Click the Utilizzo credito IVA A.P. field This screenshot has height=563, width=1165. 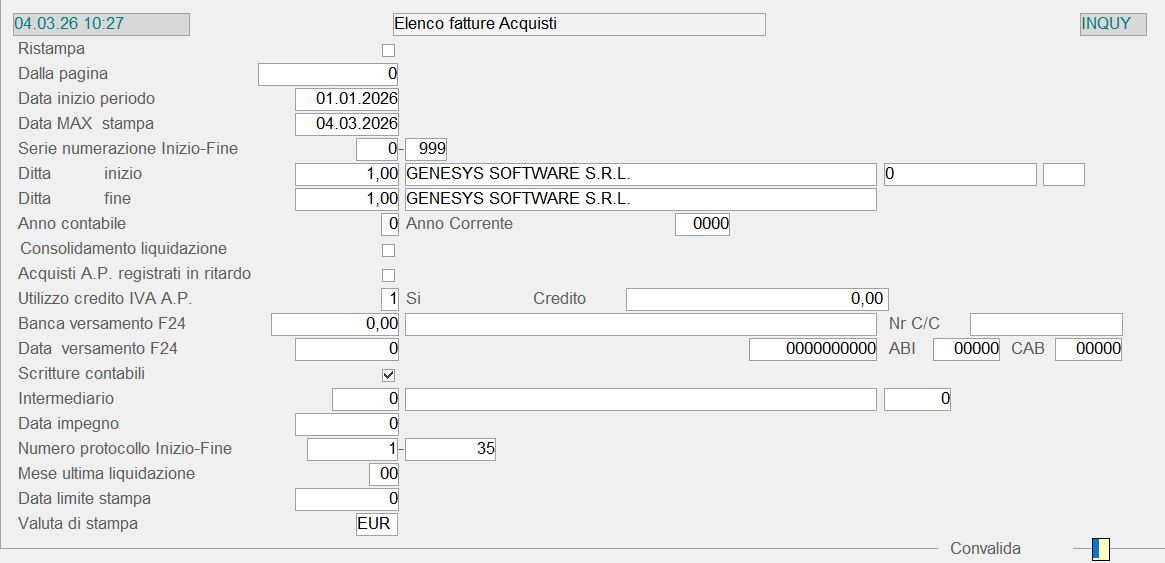coord(390,299)
